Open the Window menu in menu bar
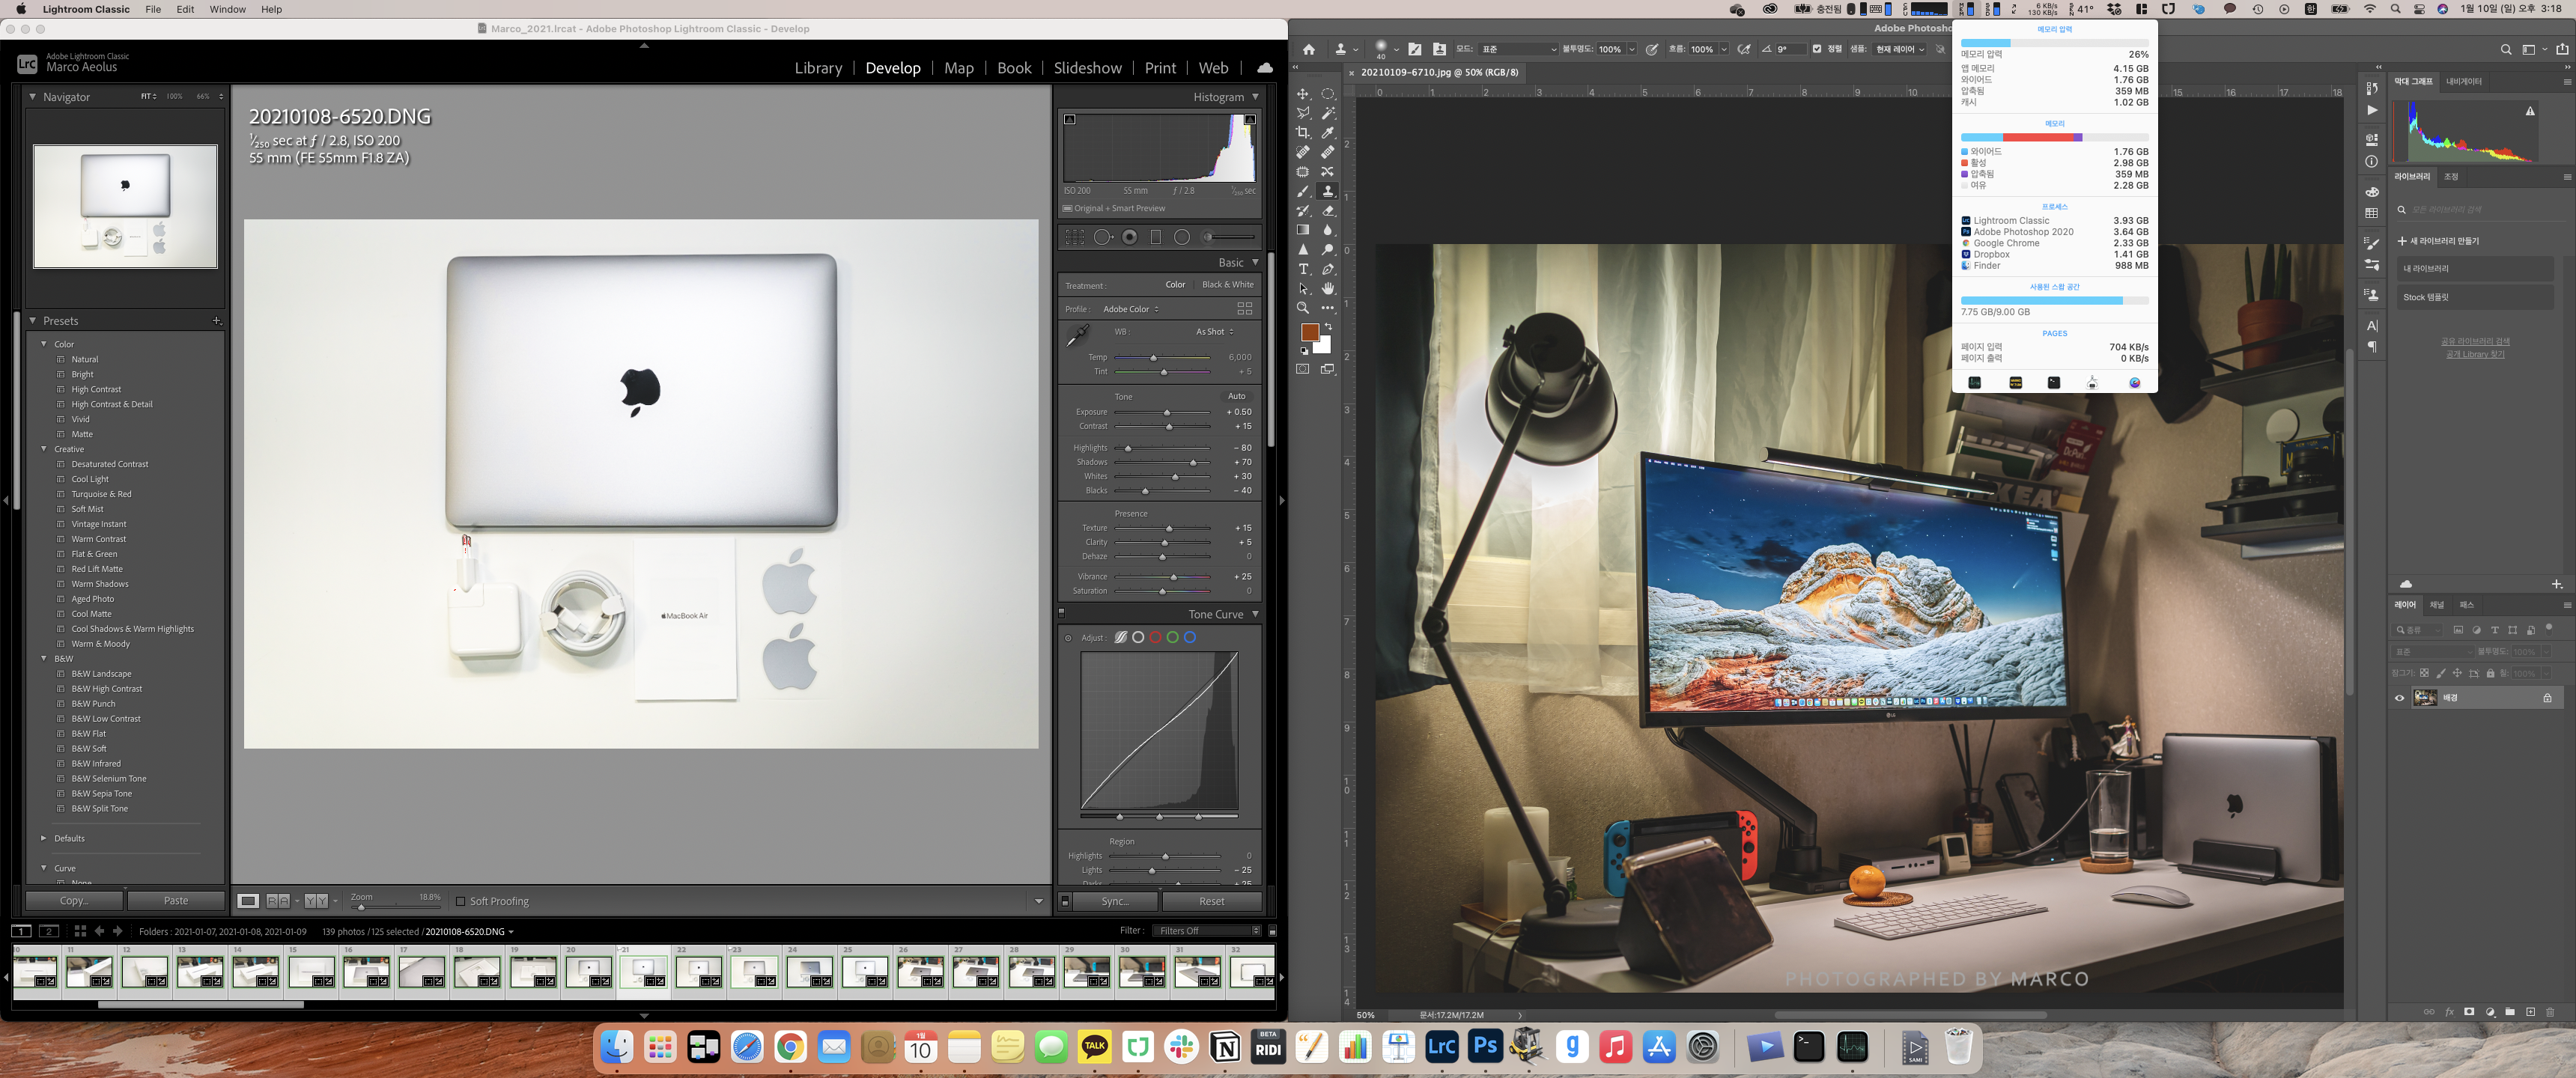The image size is (2576, 1078). (x=227, y=9)
